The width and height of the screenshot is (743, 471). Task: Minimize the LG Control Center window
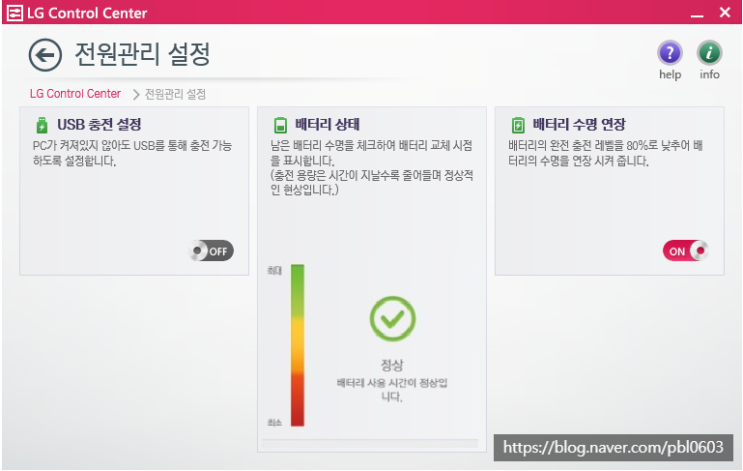tap(697, 14)
